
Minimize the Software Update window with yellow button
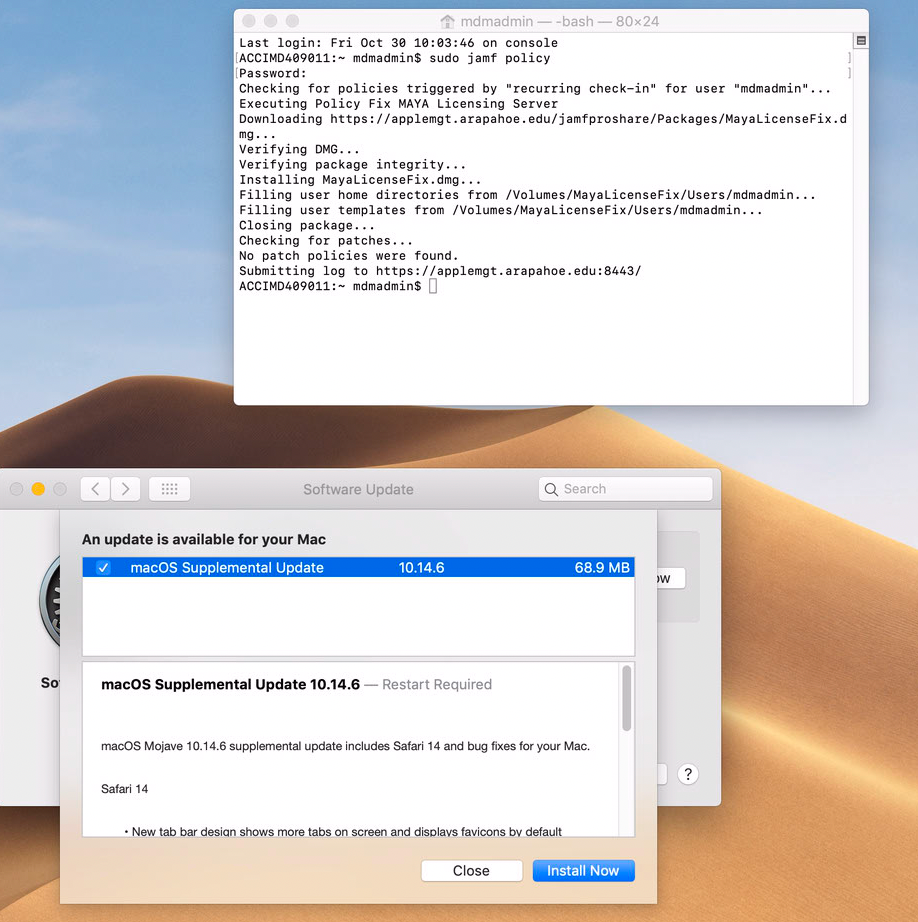pyautogui.click(x=38, y=489)
